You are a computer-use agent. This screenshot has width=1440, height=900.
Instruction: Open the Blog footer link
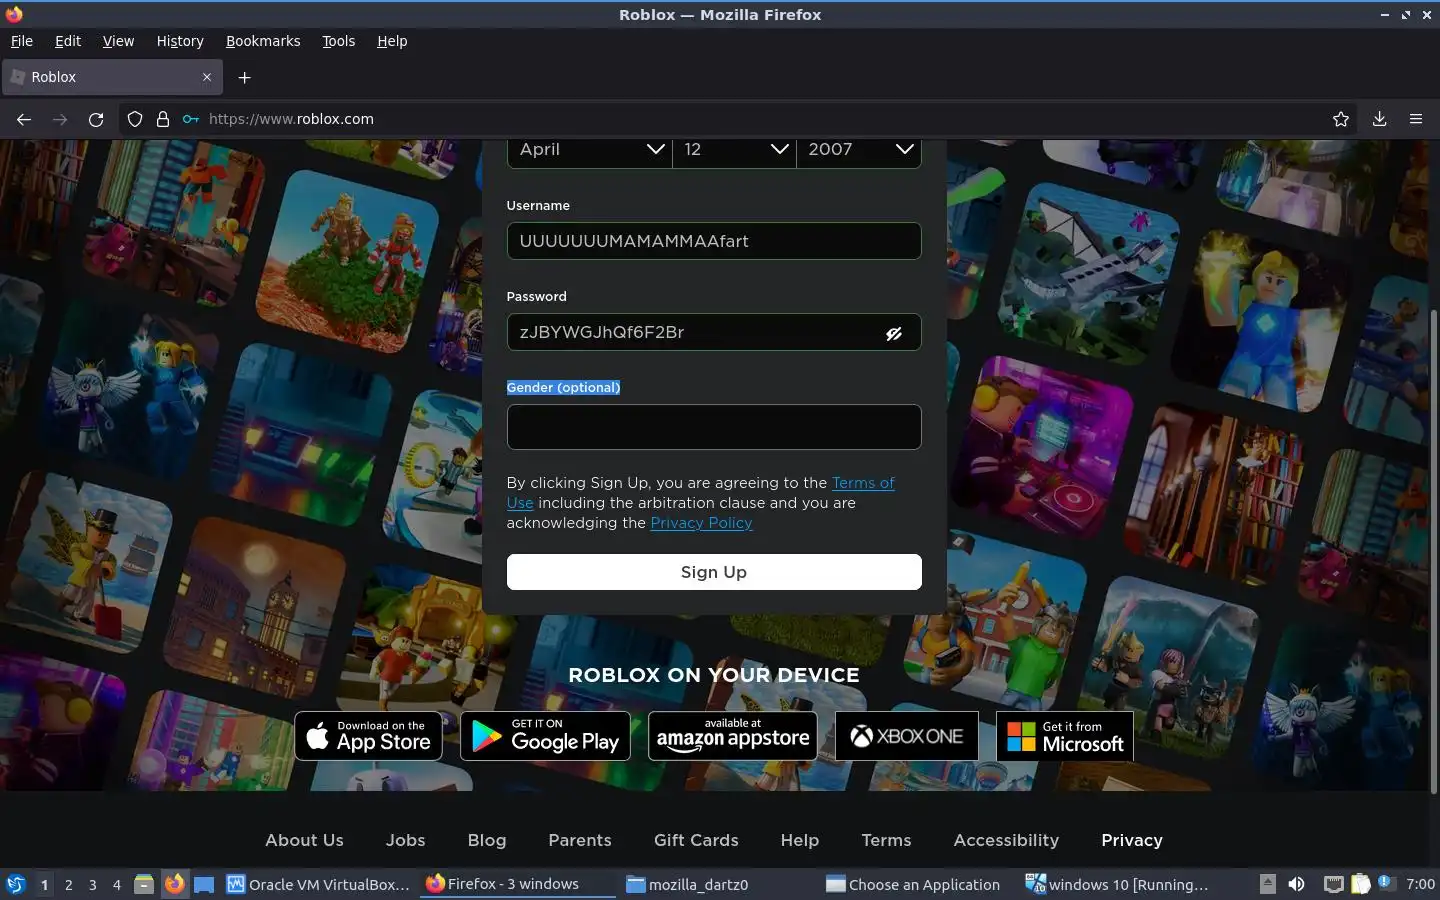[487, 840]
